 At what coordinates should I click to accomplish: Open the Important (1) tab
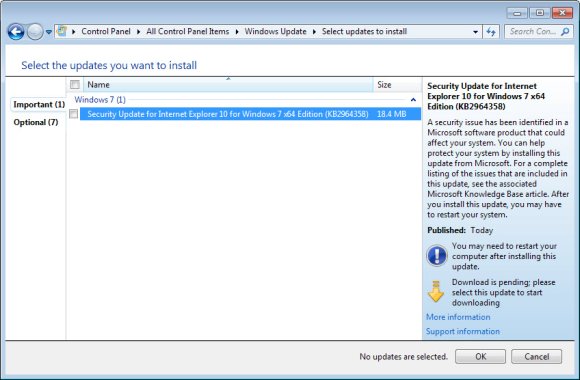click(39, 104)
